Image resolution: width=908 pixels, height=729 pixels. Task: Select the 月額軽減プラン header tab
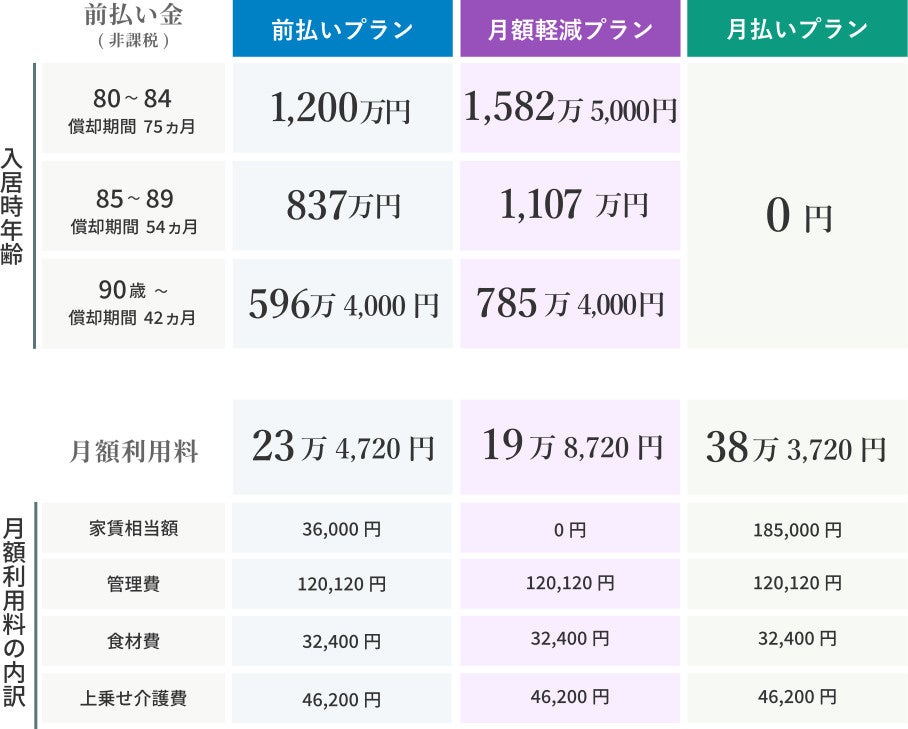point(570,30)
